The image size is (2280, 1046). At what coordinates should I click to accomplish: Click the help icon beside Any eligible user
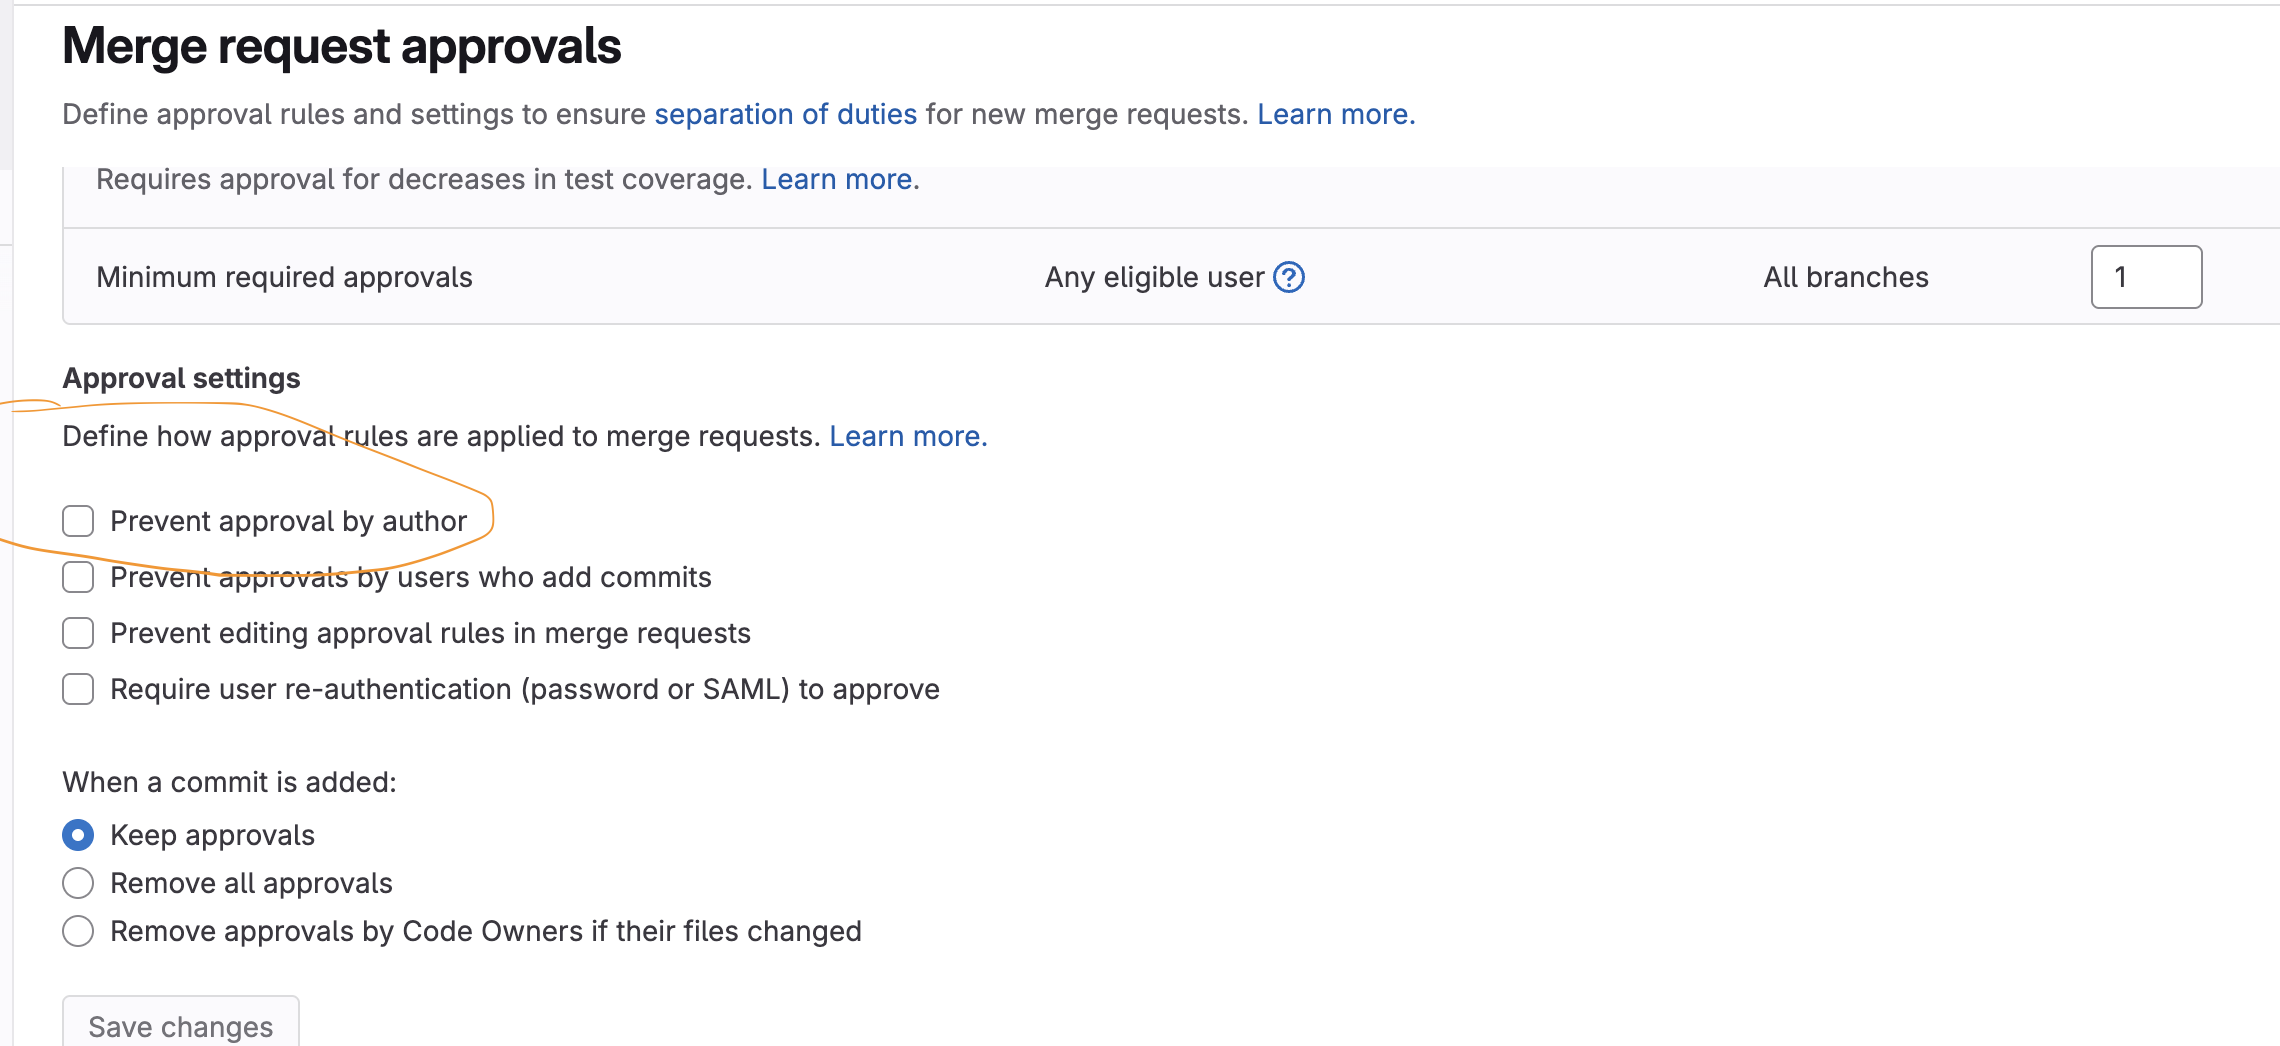(1289, 277)
